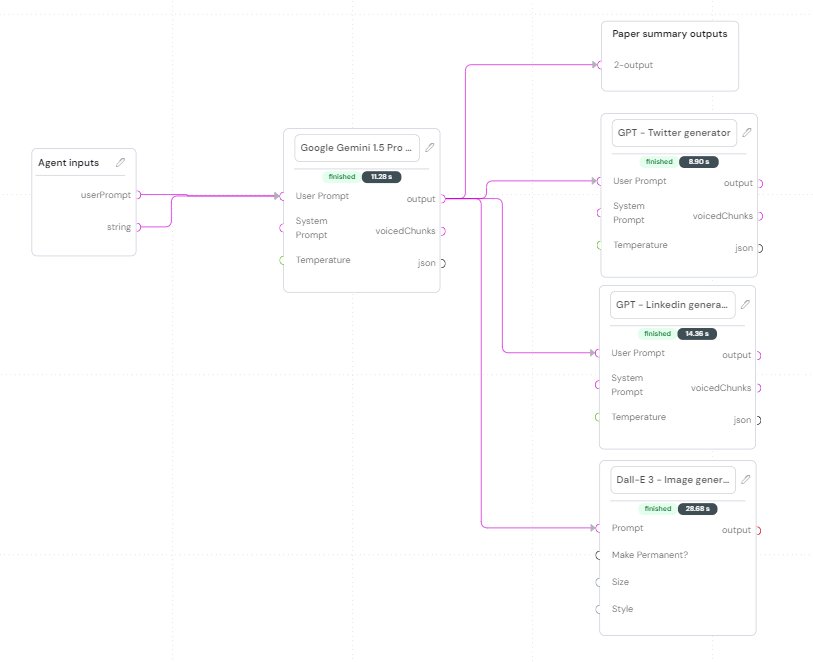Screen dimensions: 813x662
Task: Select the GPT - Twitter generator title field
Action: point(674,133)
